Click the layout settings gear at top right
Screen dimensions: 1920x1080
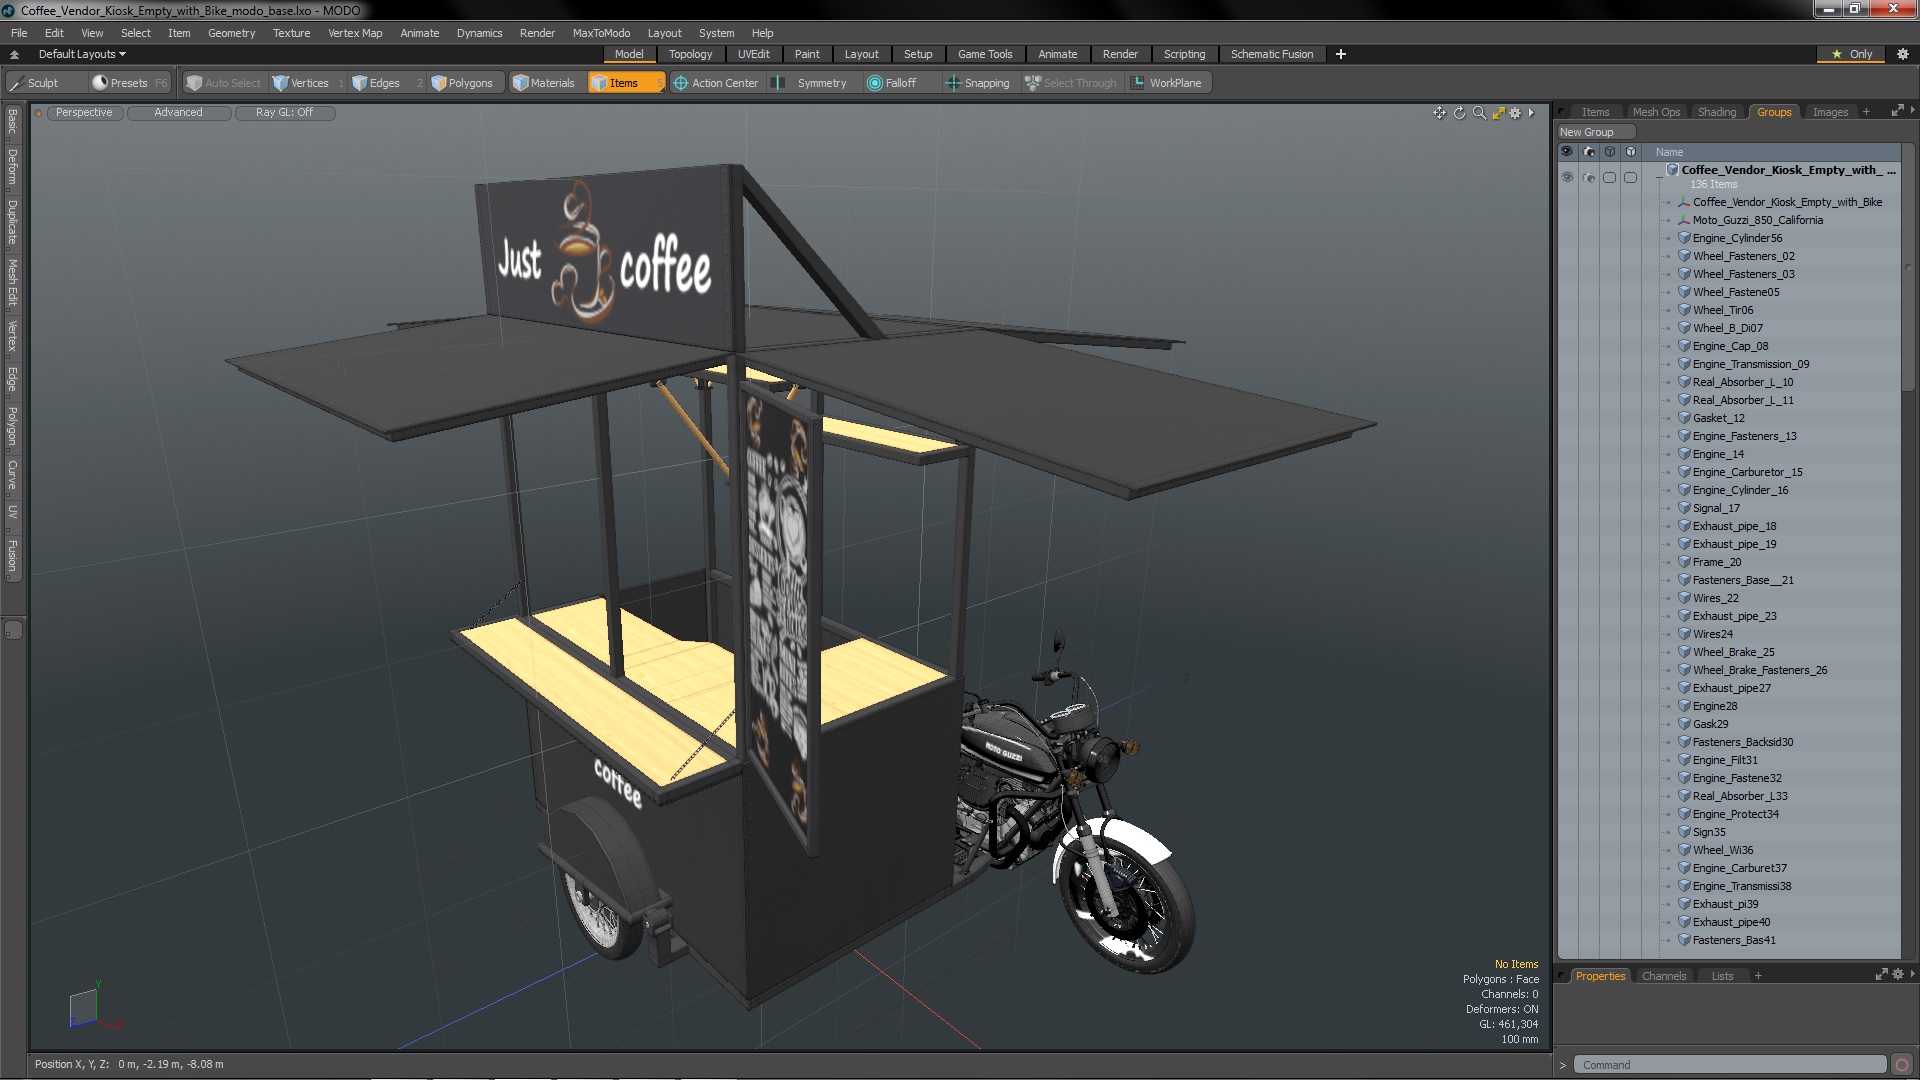tap(1902, 55)
